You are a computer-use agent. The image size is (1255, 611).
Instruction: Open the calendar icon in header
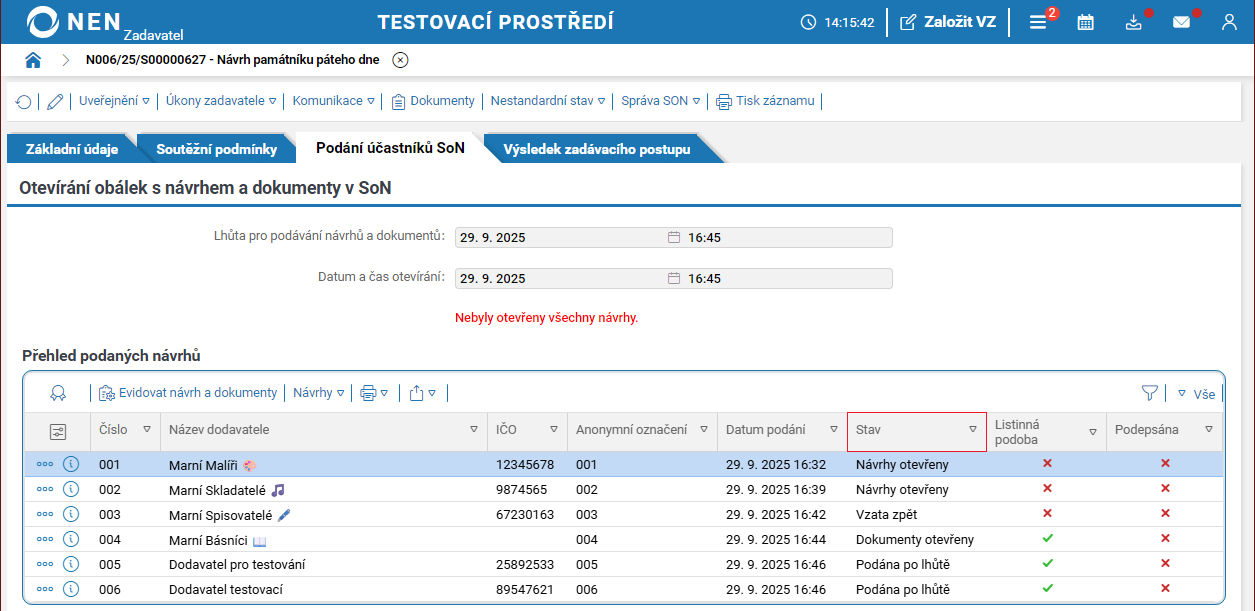pyautogui.click(x=1085, y=22)
